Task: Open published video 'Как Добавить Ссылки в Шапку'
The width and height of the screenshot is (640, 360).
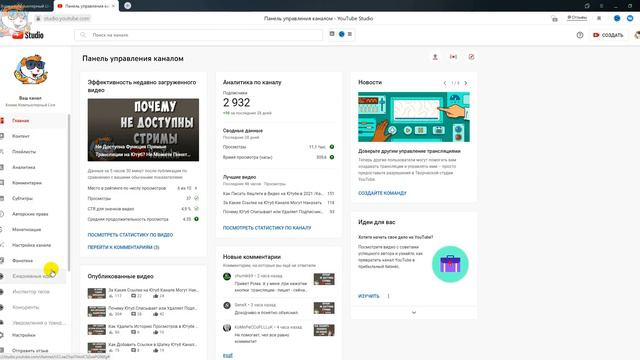Action: point(153,344)
